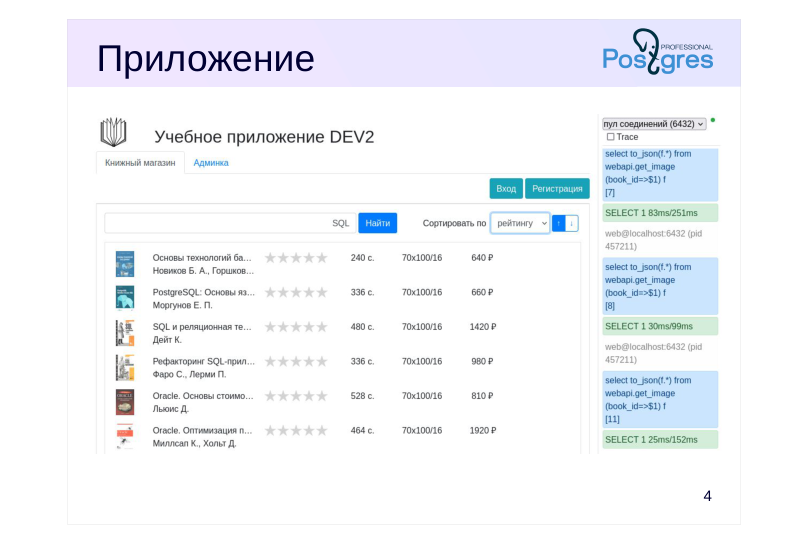Click the Postgres Professional elephant logo
The image size is (809, 541).
[x=658, y=52]
